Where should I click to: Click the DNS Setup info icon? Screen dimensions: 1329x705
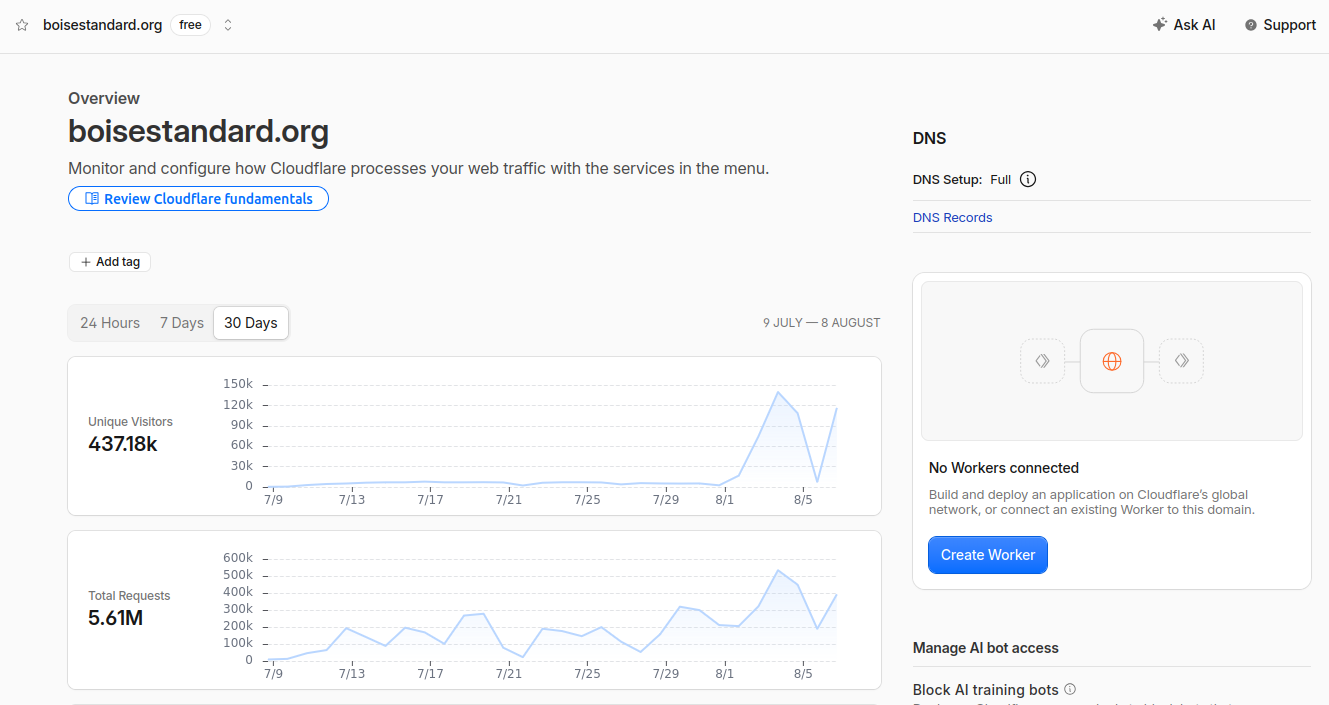coord(1028,180)
